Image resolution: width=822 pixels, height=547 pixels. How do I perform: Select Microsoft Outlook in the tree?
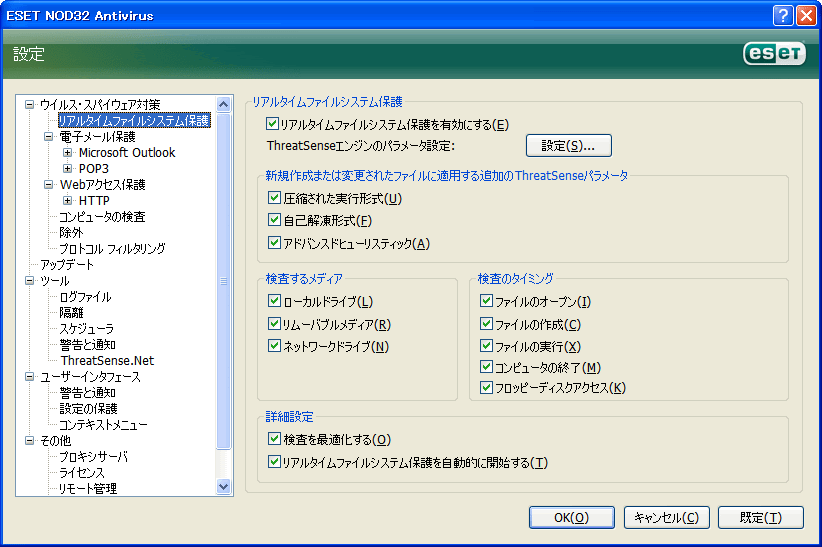tap(127, 153)
